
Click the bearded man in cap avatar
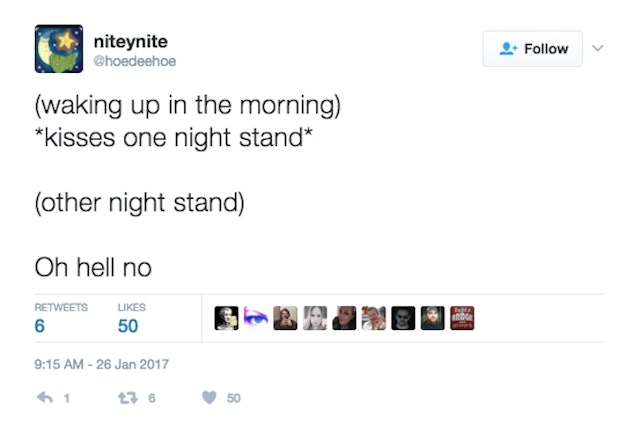point(432,319)
